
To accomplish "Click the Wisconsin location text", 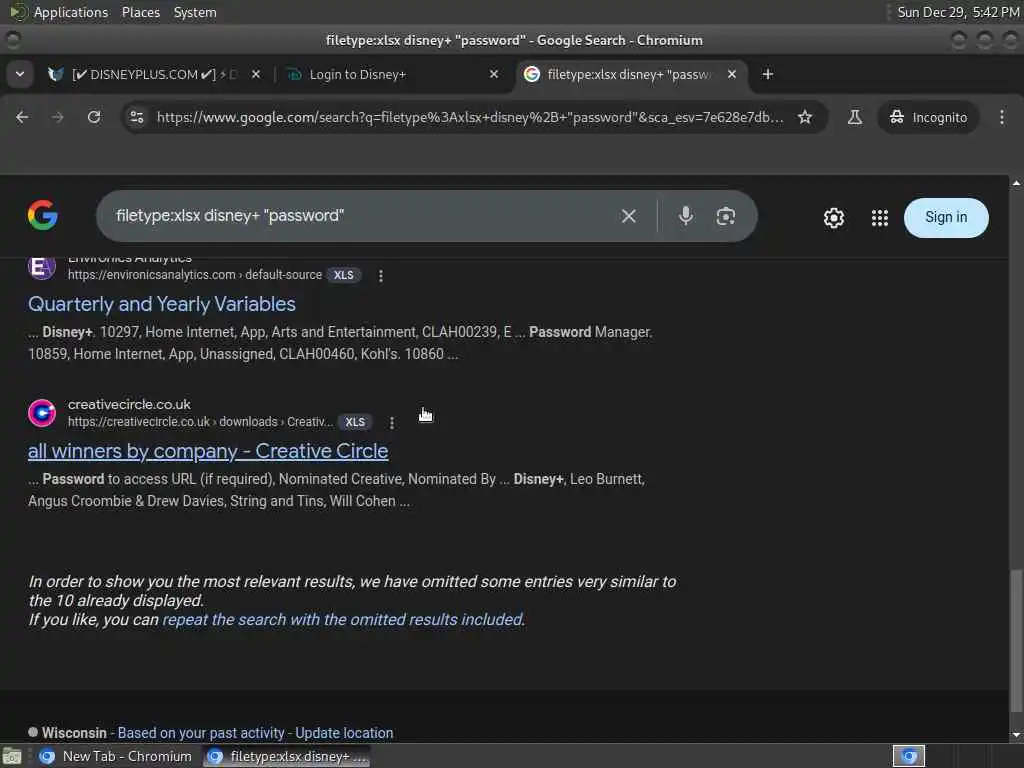I will point(74,733).
